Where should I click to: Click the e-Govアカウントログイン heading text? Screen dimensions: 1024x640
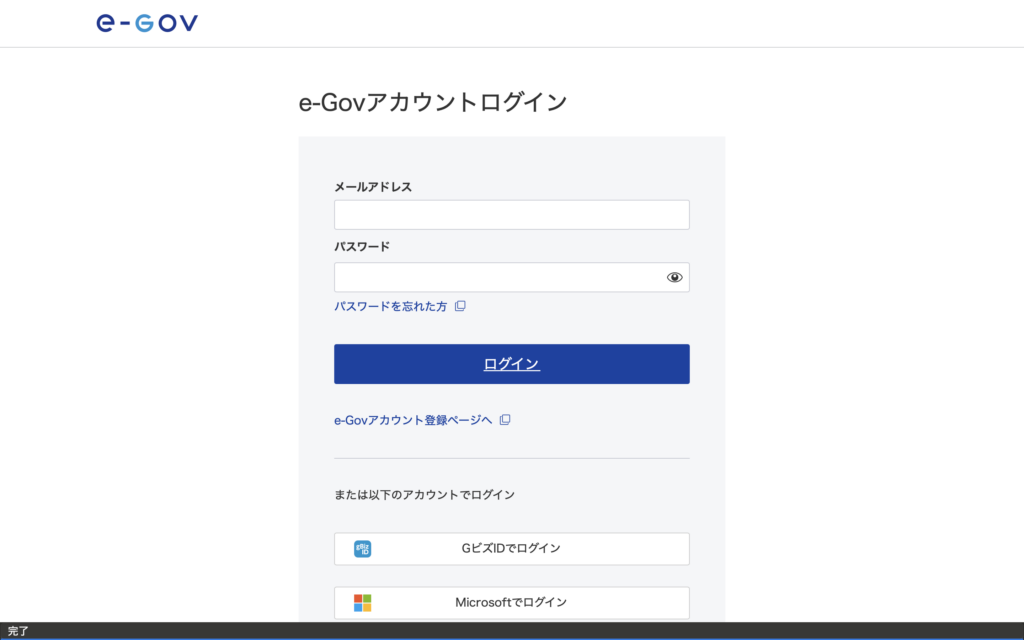pyautogui.click(x=432, y=103)
